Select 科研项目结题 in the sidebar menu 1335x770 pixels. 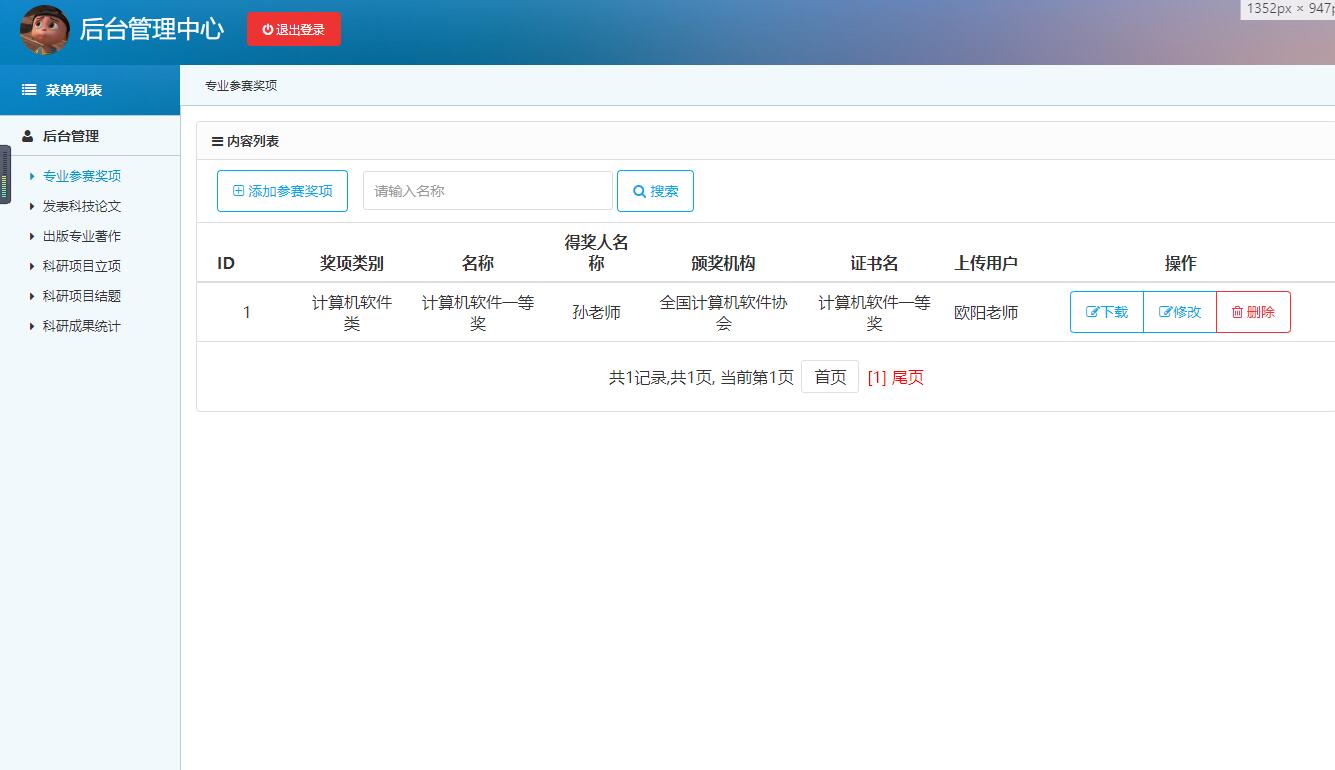coord(80,296)
